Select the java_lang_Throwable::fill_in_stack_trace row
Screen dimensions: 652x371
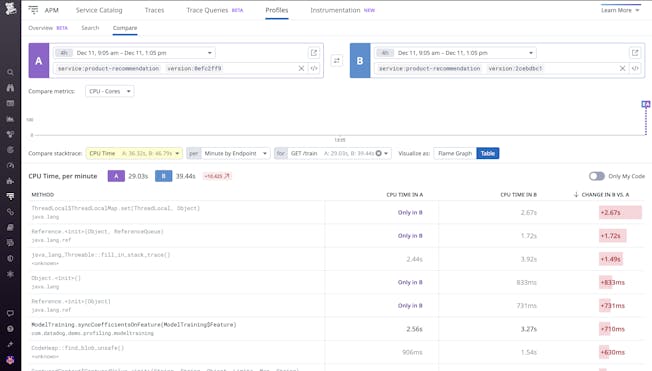(x=337, y=259)
